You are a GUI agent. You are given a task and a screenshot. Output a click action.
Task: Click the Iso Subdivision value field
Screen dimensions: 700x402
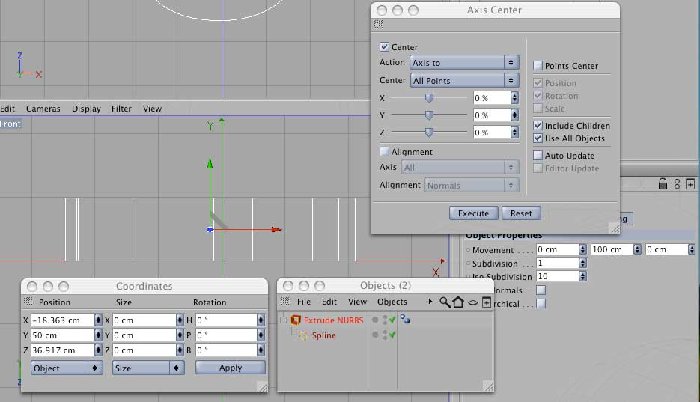coord(558,276)
